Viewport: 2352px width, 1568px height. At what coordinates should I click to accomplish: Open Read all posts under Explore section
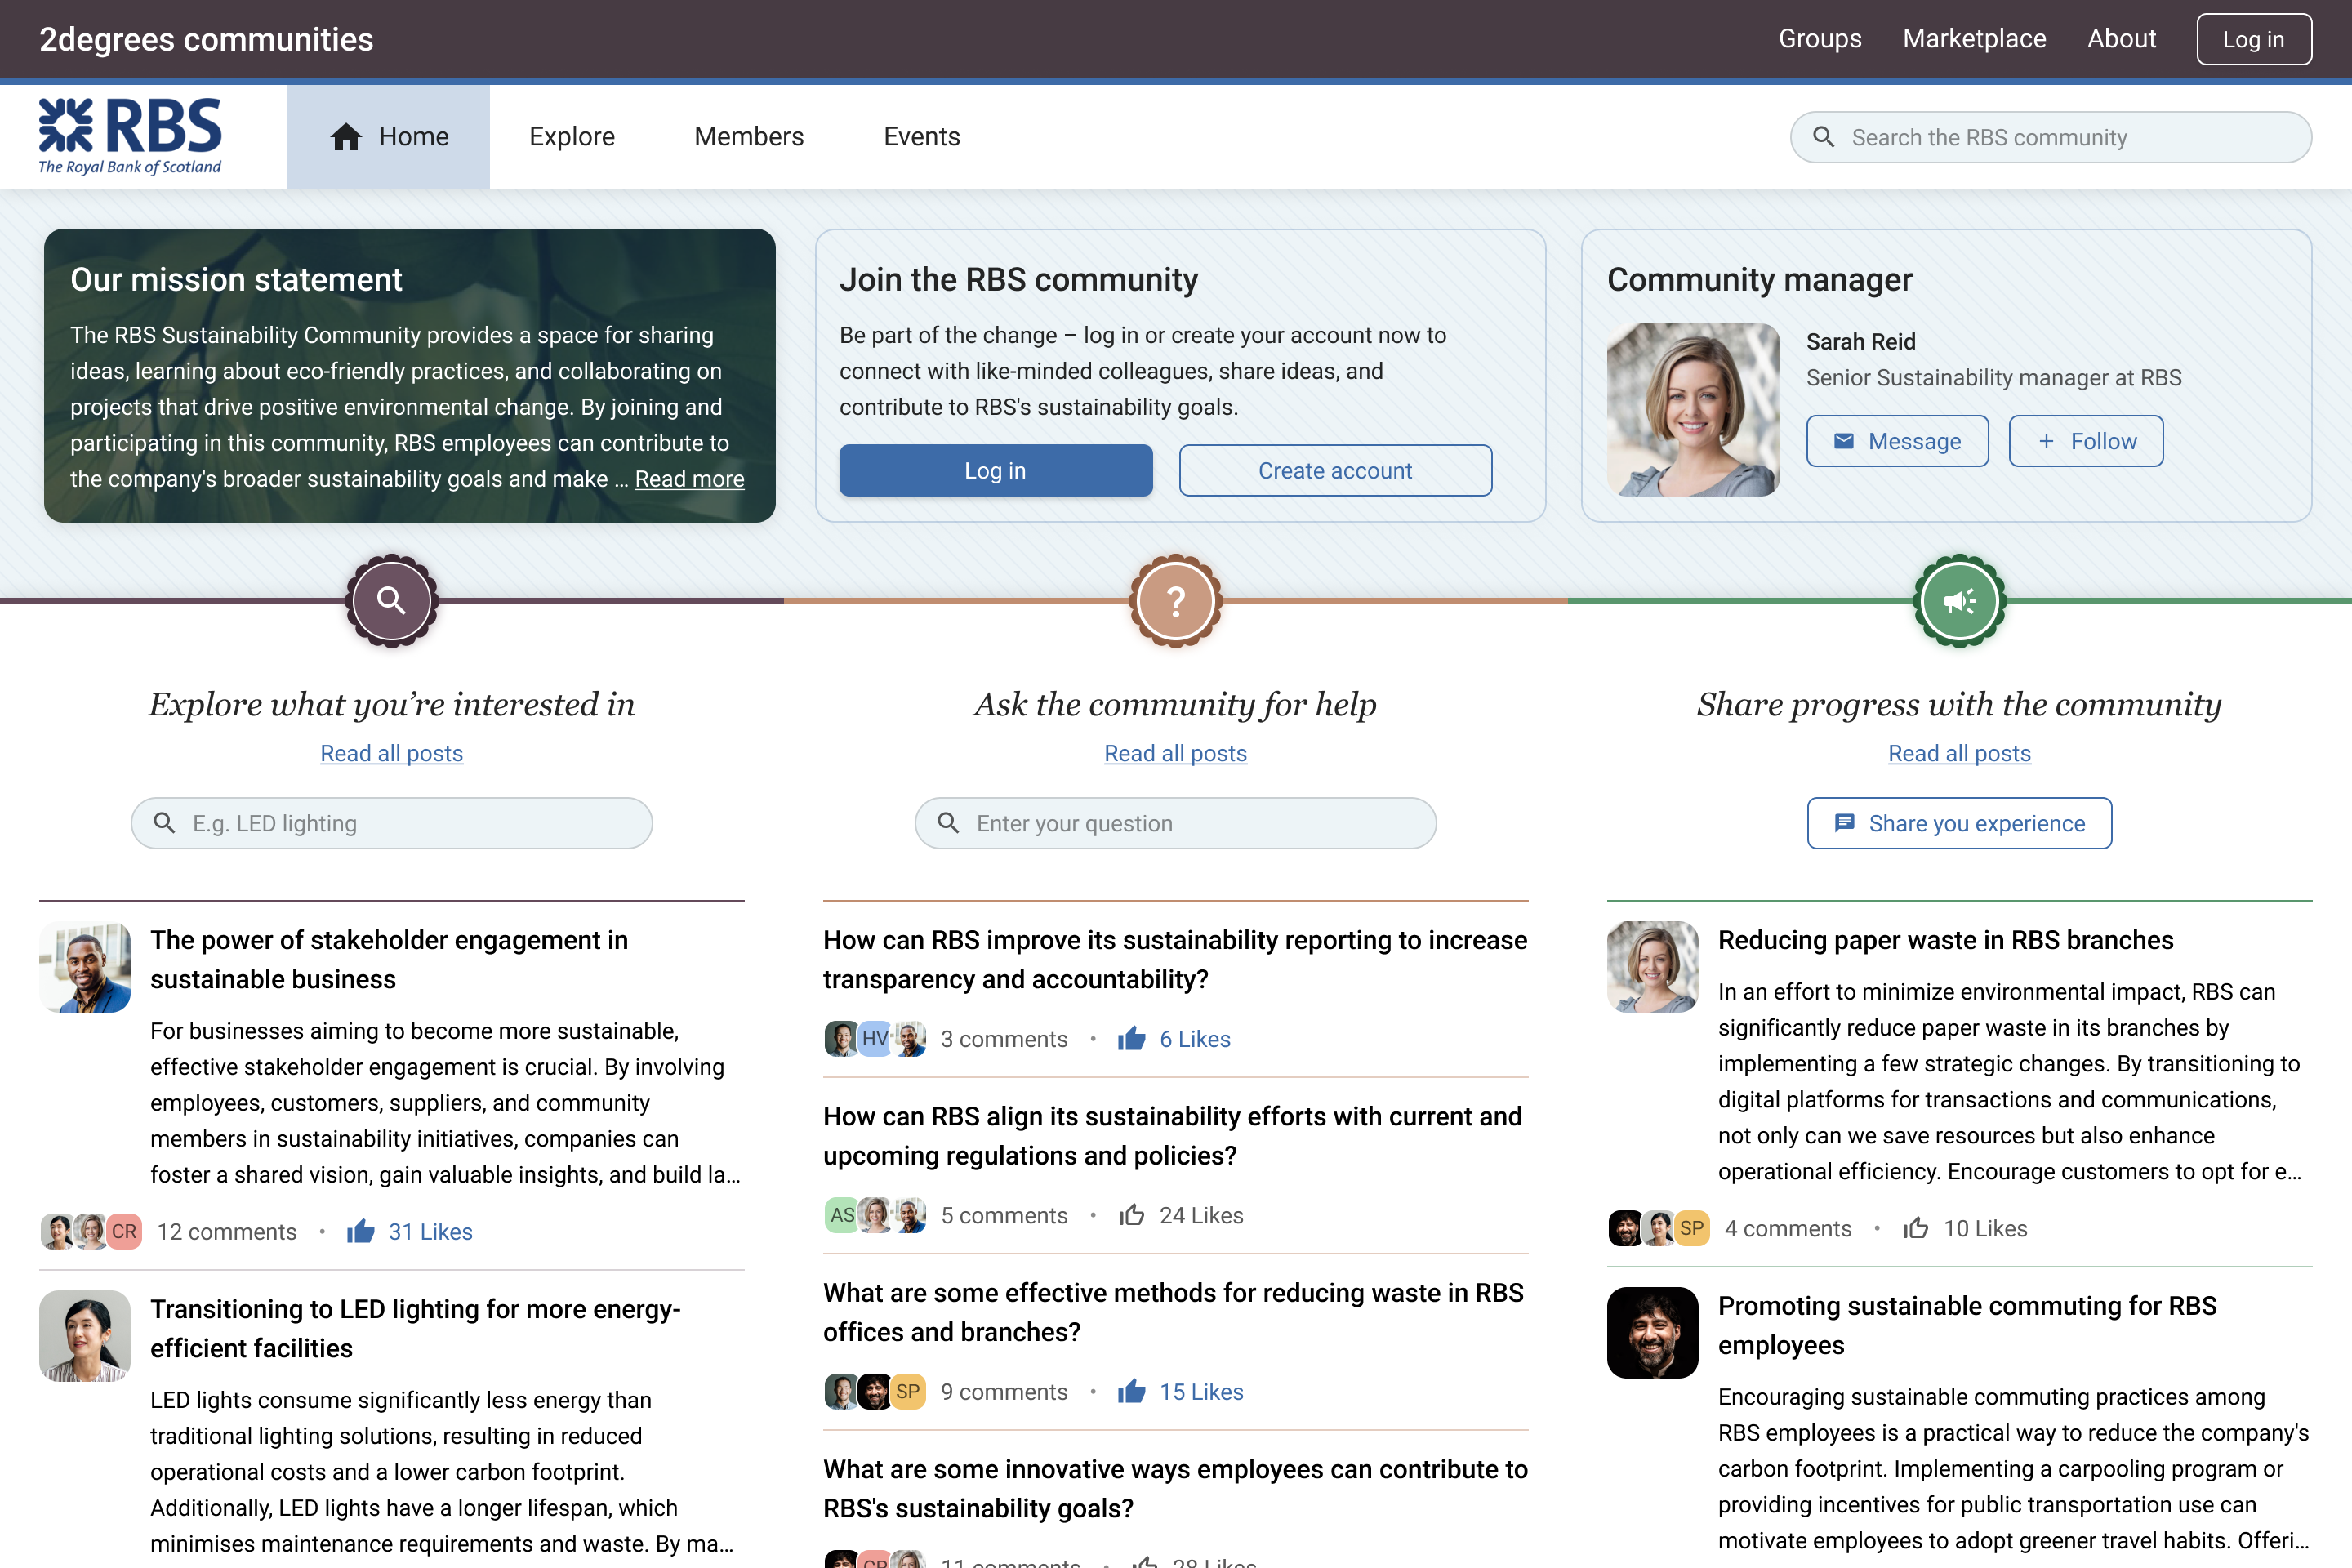click(392, 753)
